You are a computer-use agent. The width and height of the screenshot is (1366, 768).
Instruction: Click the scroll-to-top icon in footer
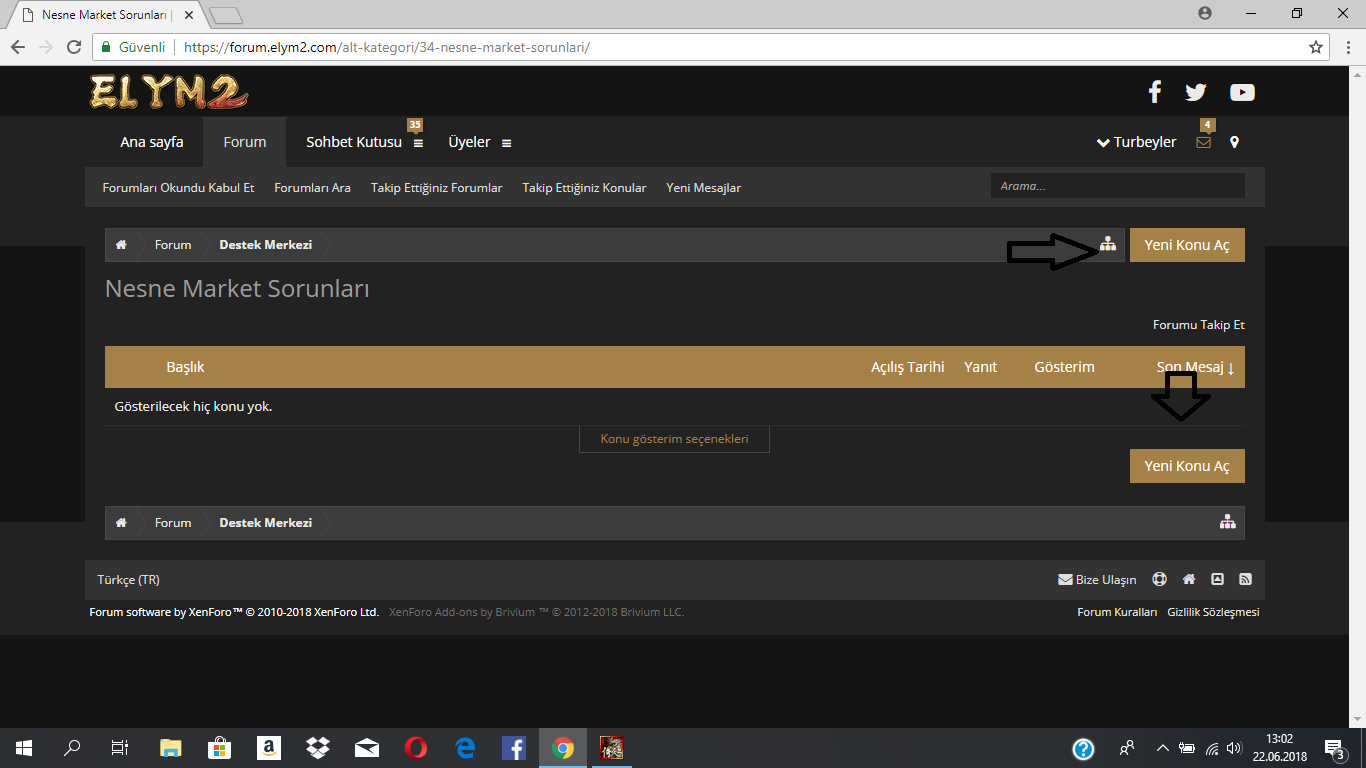(1217, 579)
